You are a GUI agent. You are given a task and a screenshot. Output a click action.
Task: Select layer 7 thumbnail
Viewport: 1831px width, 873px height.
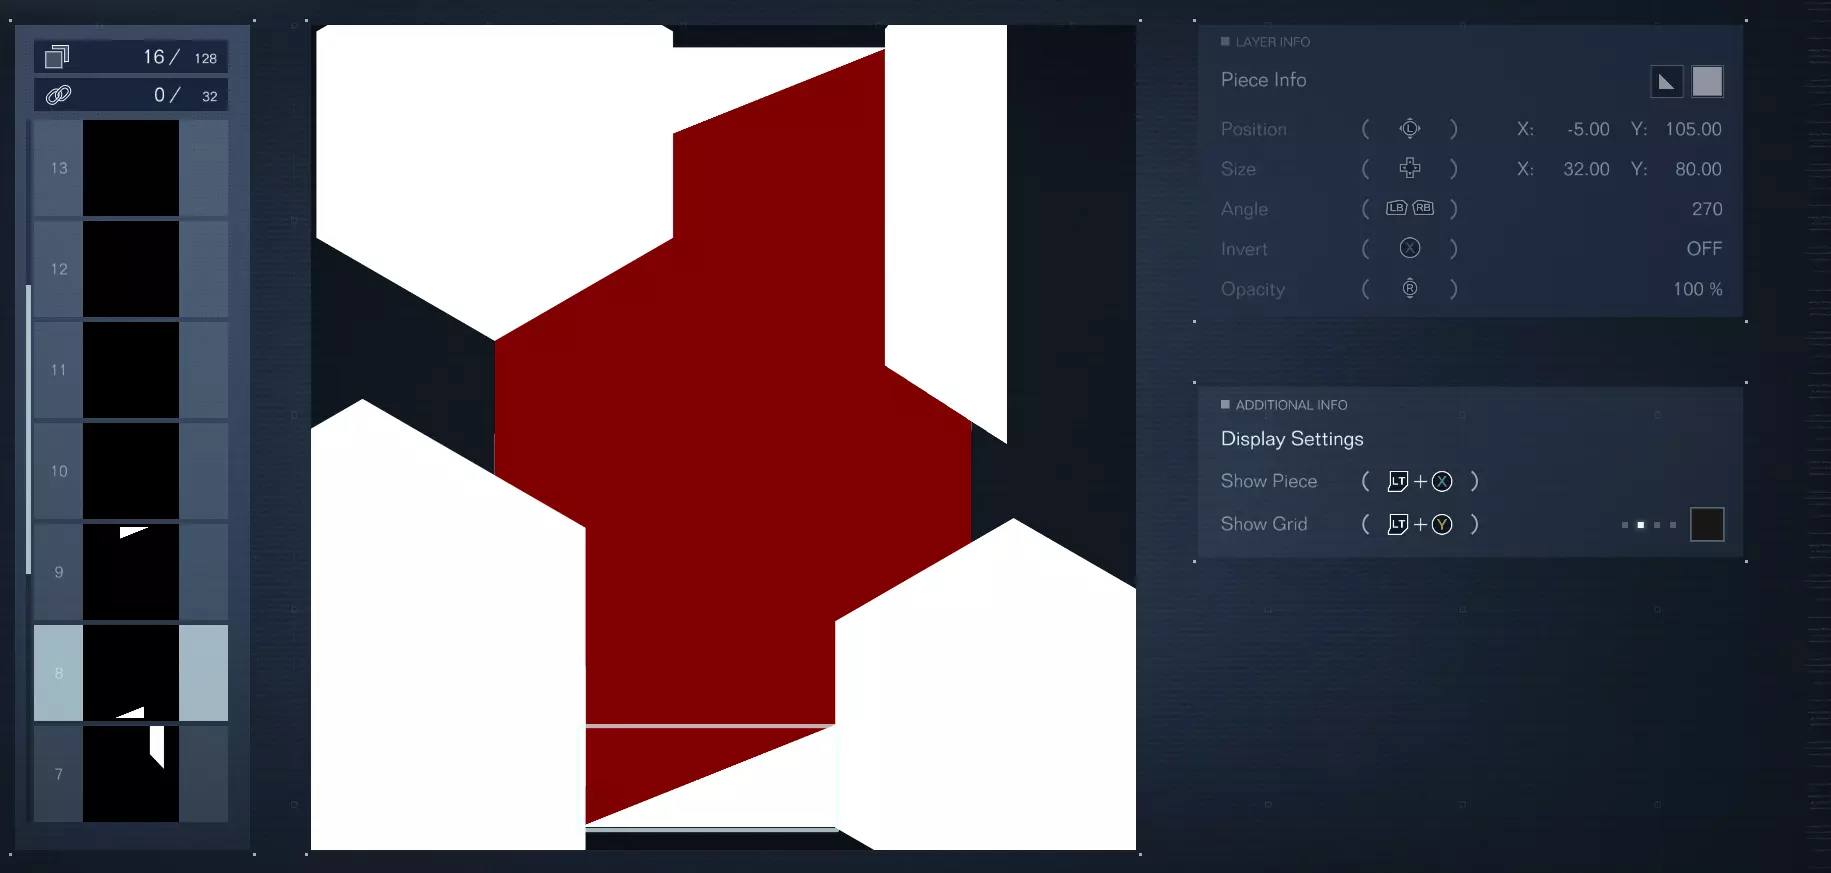[131, 774]
